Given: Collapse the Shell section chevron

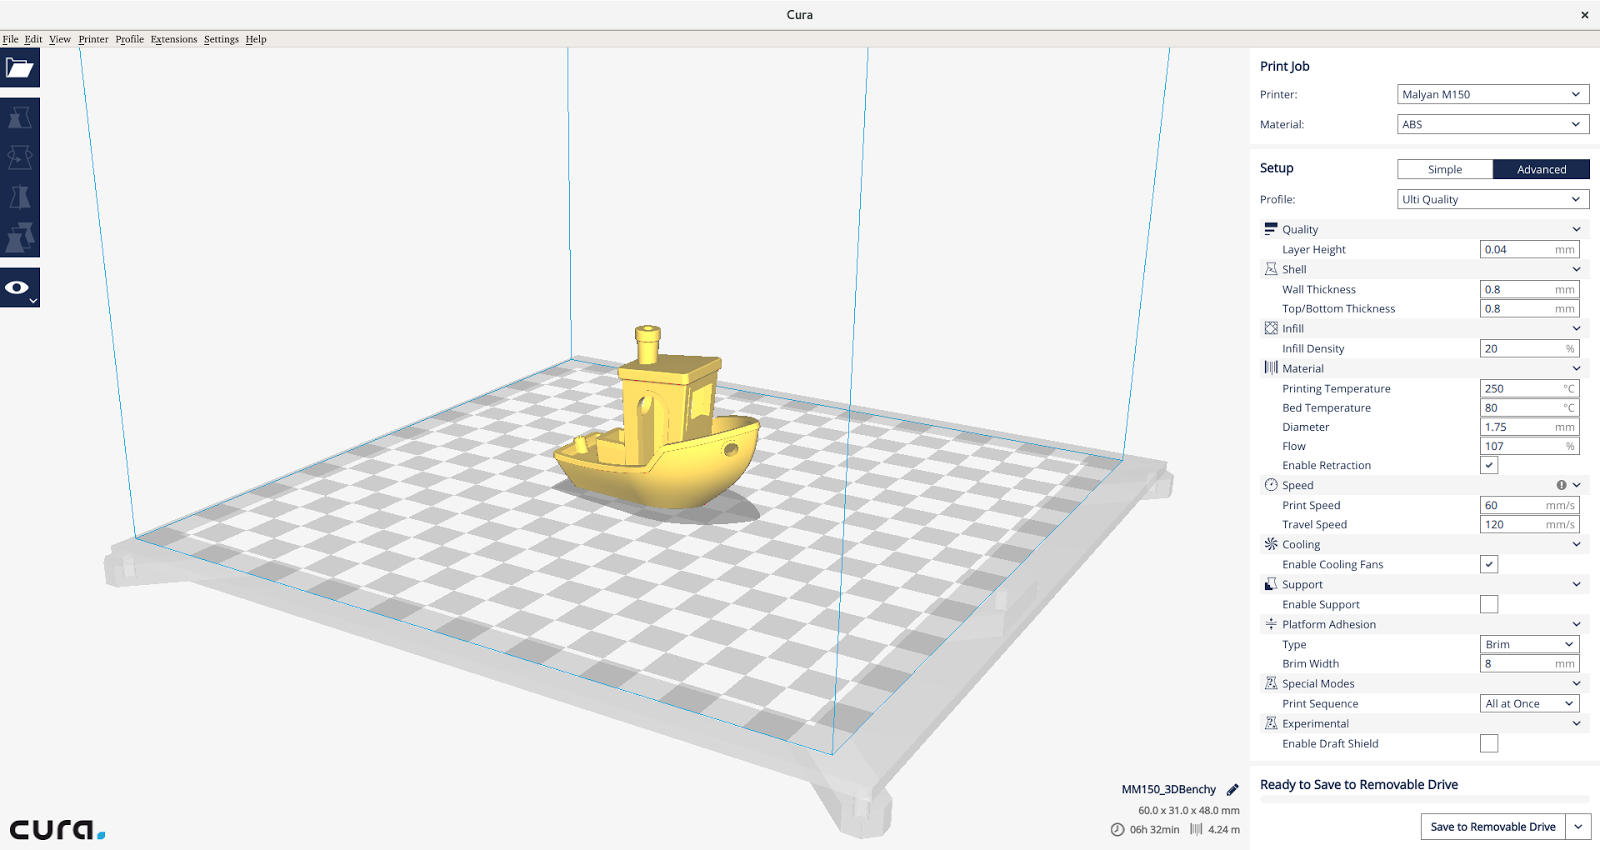Looking at the screenshot, I should [x=1577, y=269].
